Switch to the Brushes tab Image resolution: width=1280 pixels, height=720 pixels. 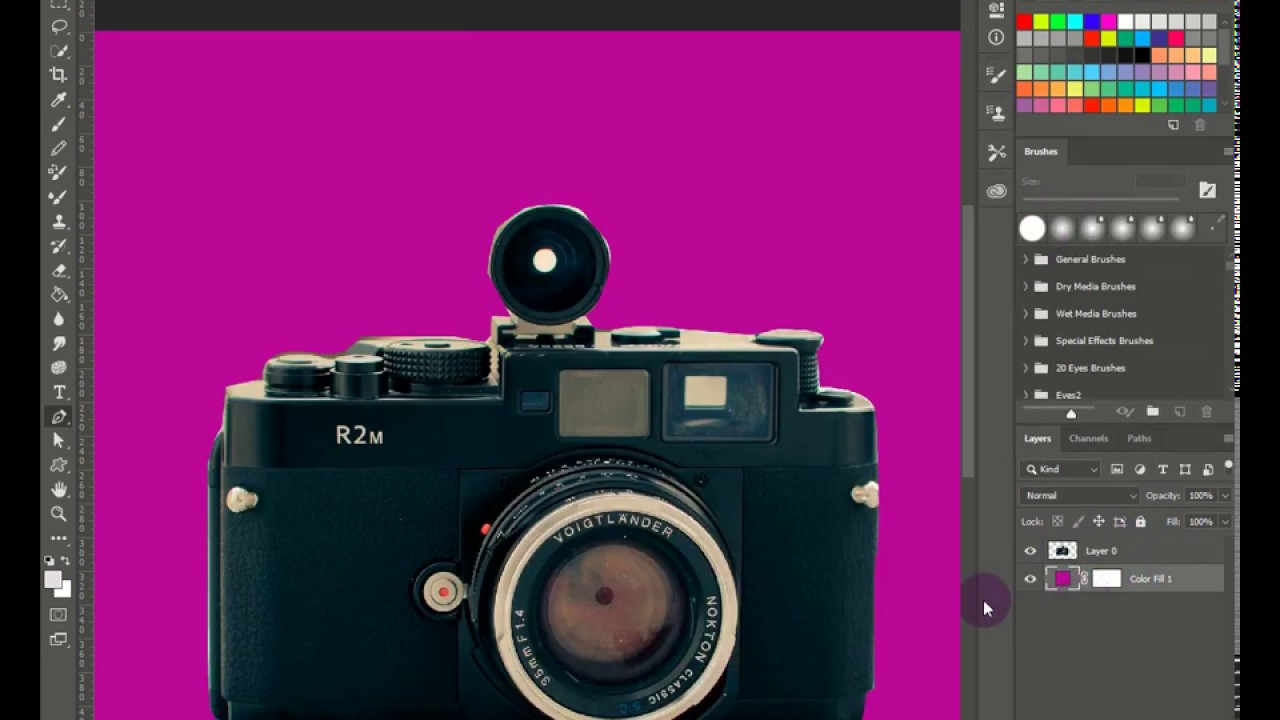coord(1040,152)
